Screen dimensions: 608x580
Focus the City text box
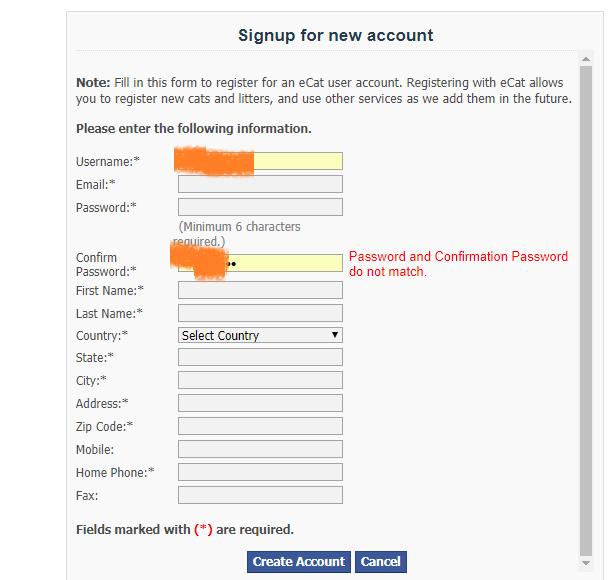click(x=260, y=380)
